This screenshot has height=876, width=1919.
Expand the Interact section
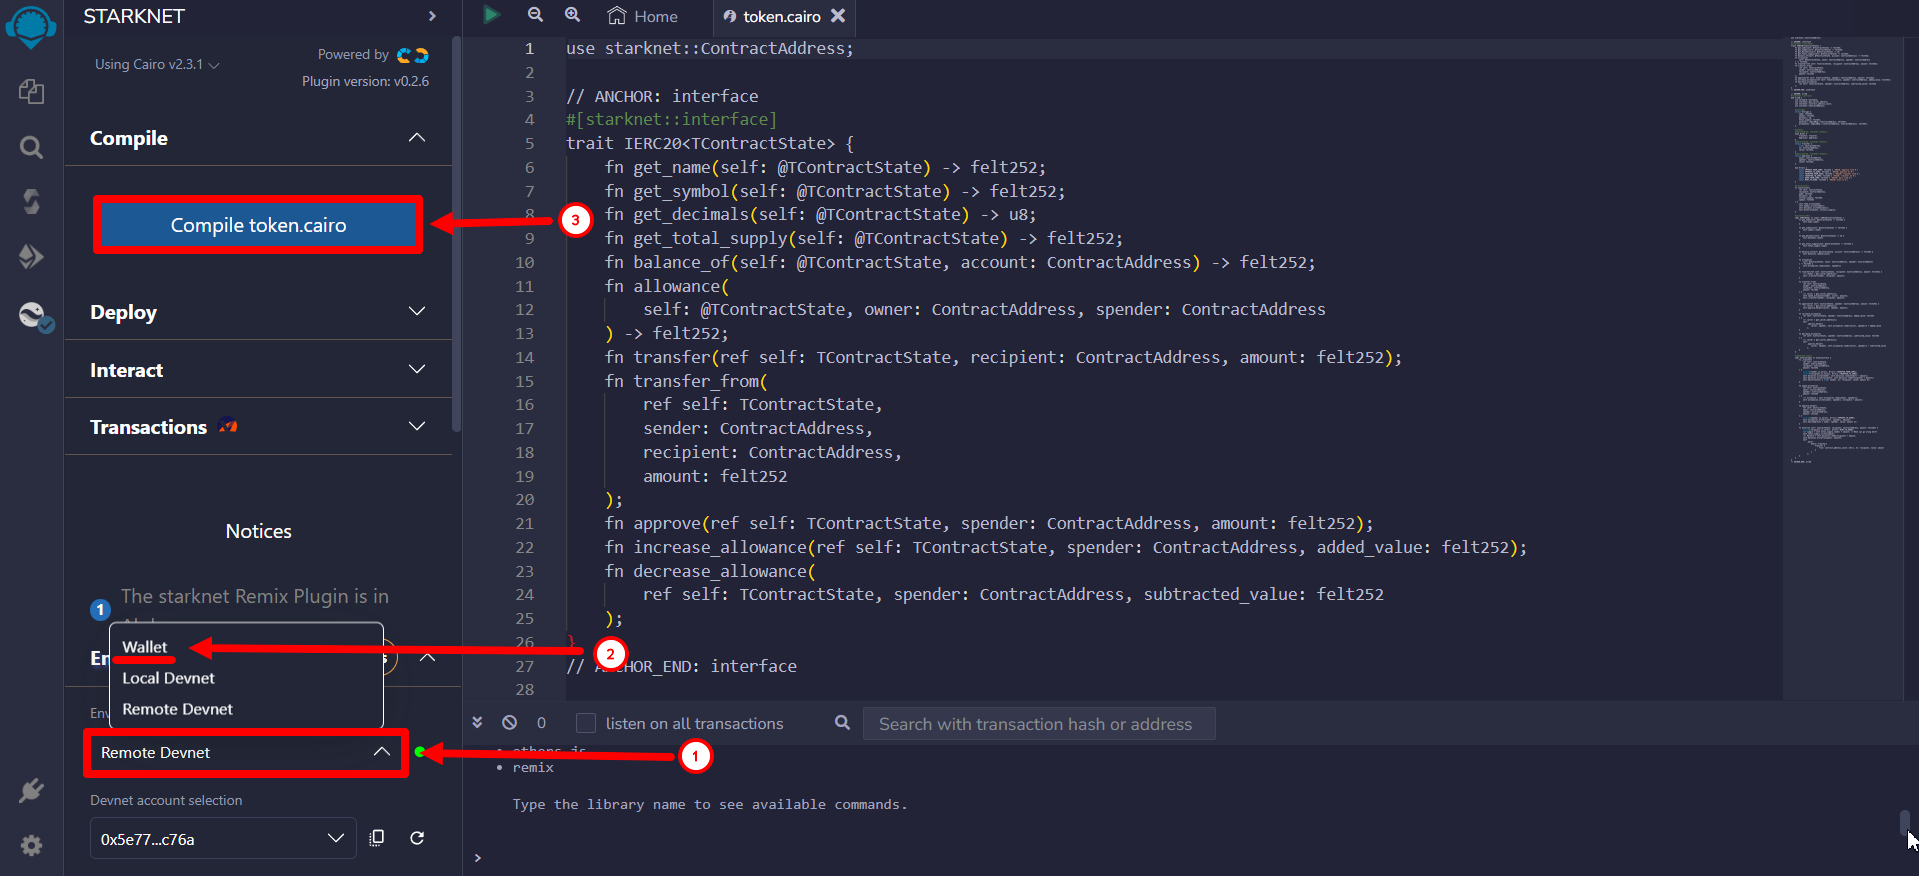[x=417, y=369]
